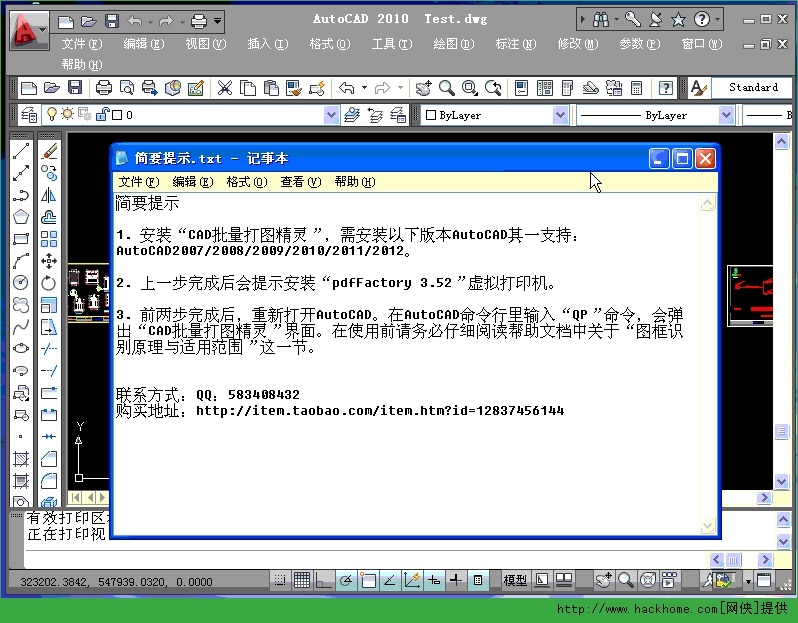Image resolution: width=798 pixels, height=623 pixels.
Task: Select the Line draw tool
Action: pos(21,151)
